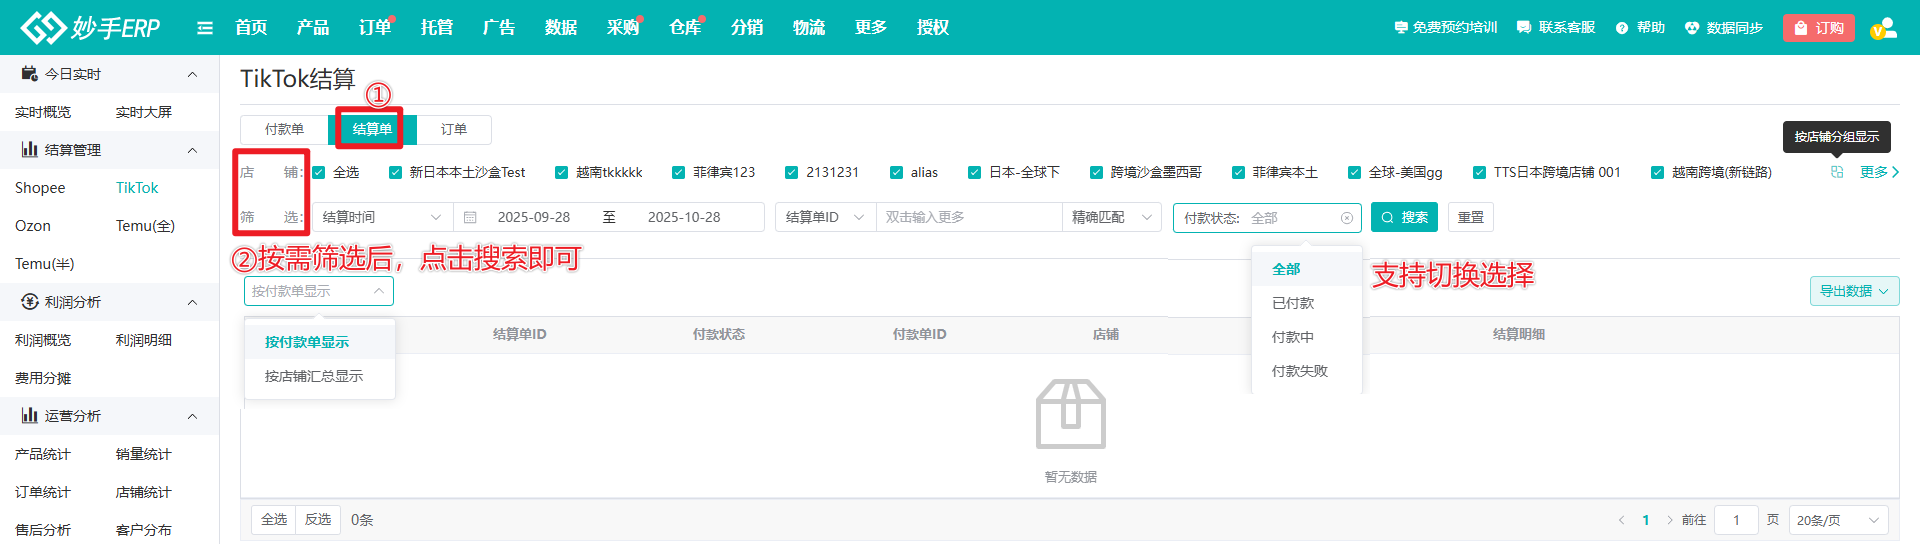
Task: Uncheck 菲律宾123 store checkbox
Action: pos(679,172)
